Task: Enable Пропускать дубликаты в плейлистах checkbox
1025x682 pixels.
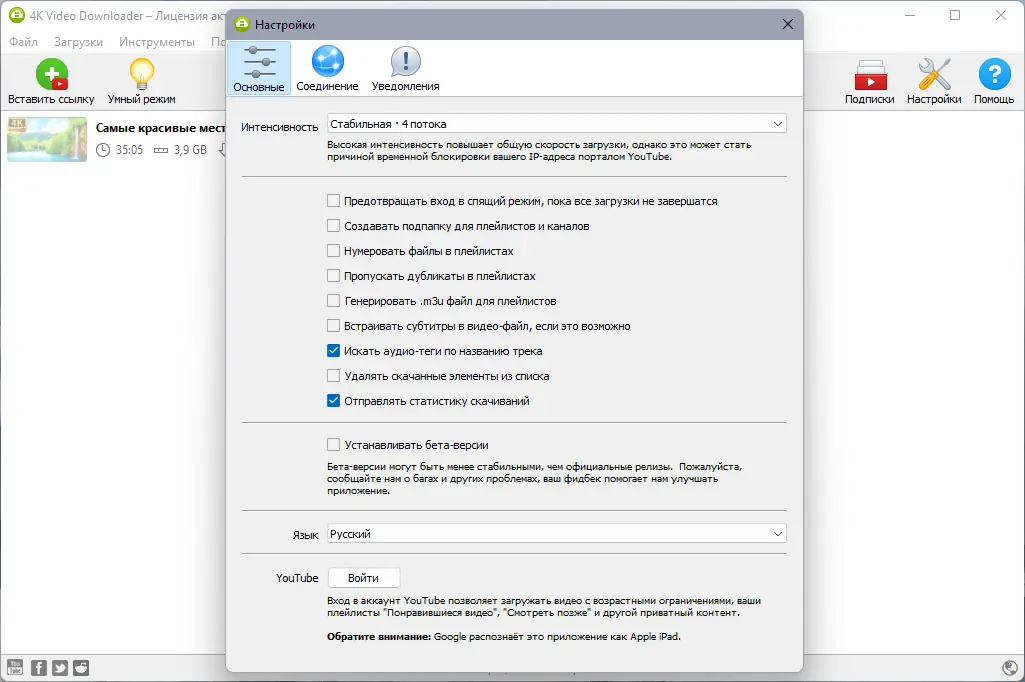Action: [x=333, y=276]
